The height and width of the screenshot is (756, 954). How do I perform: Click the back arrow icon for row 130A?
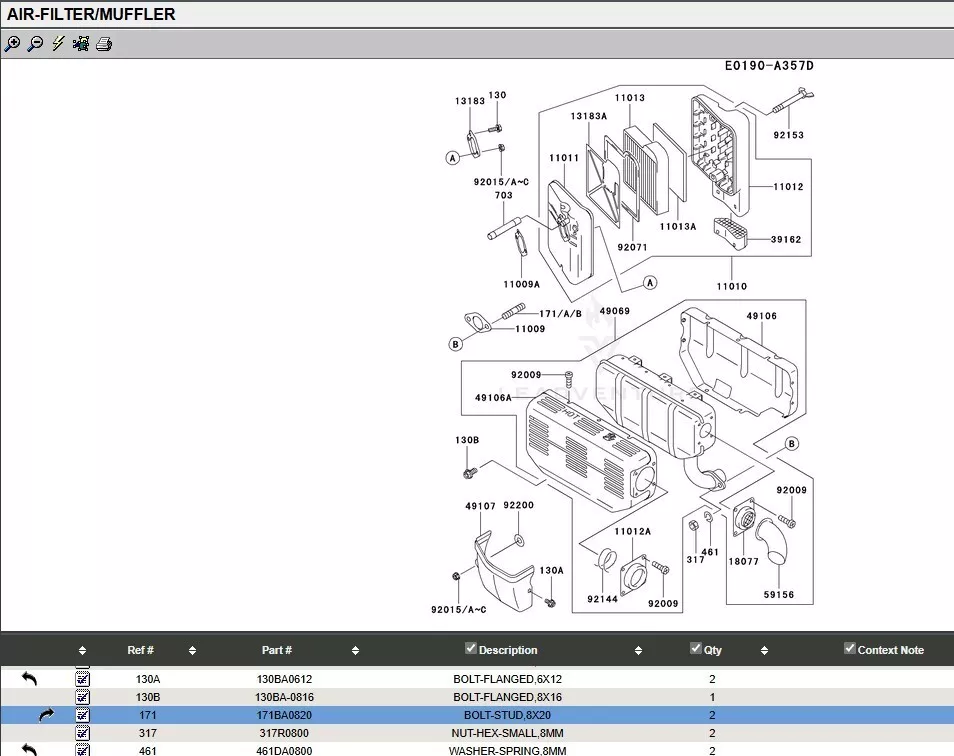29,679
